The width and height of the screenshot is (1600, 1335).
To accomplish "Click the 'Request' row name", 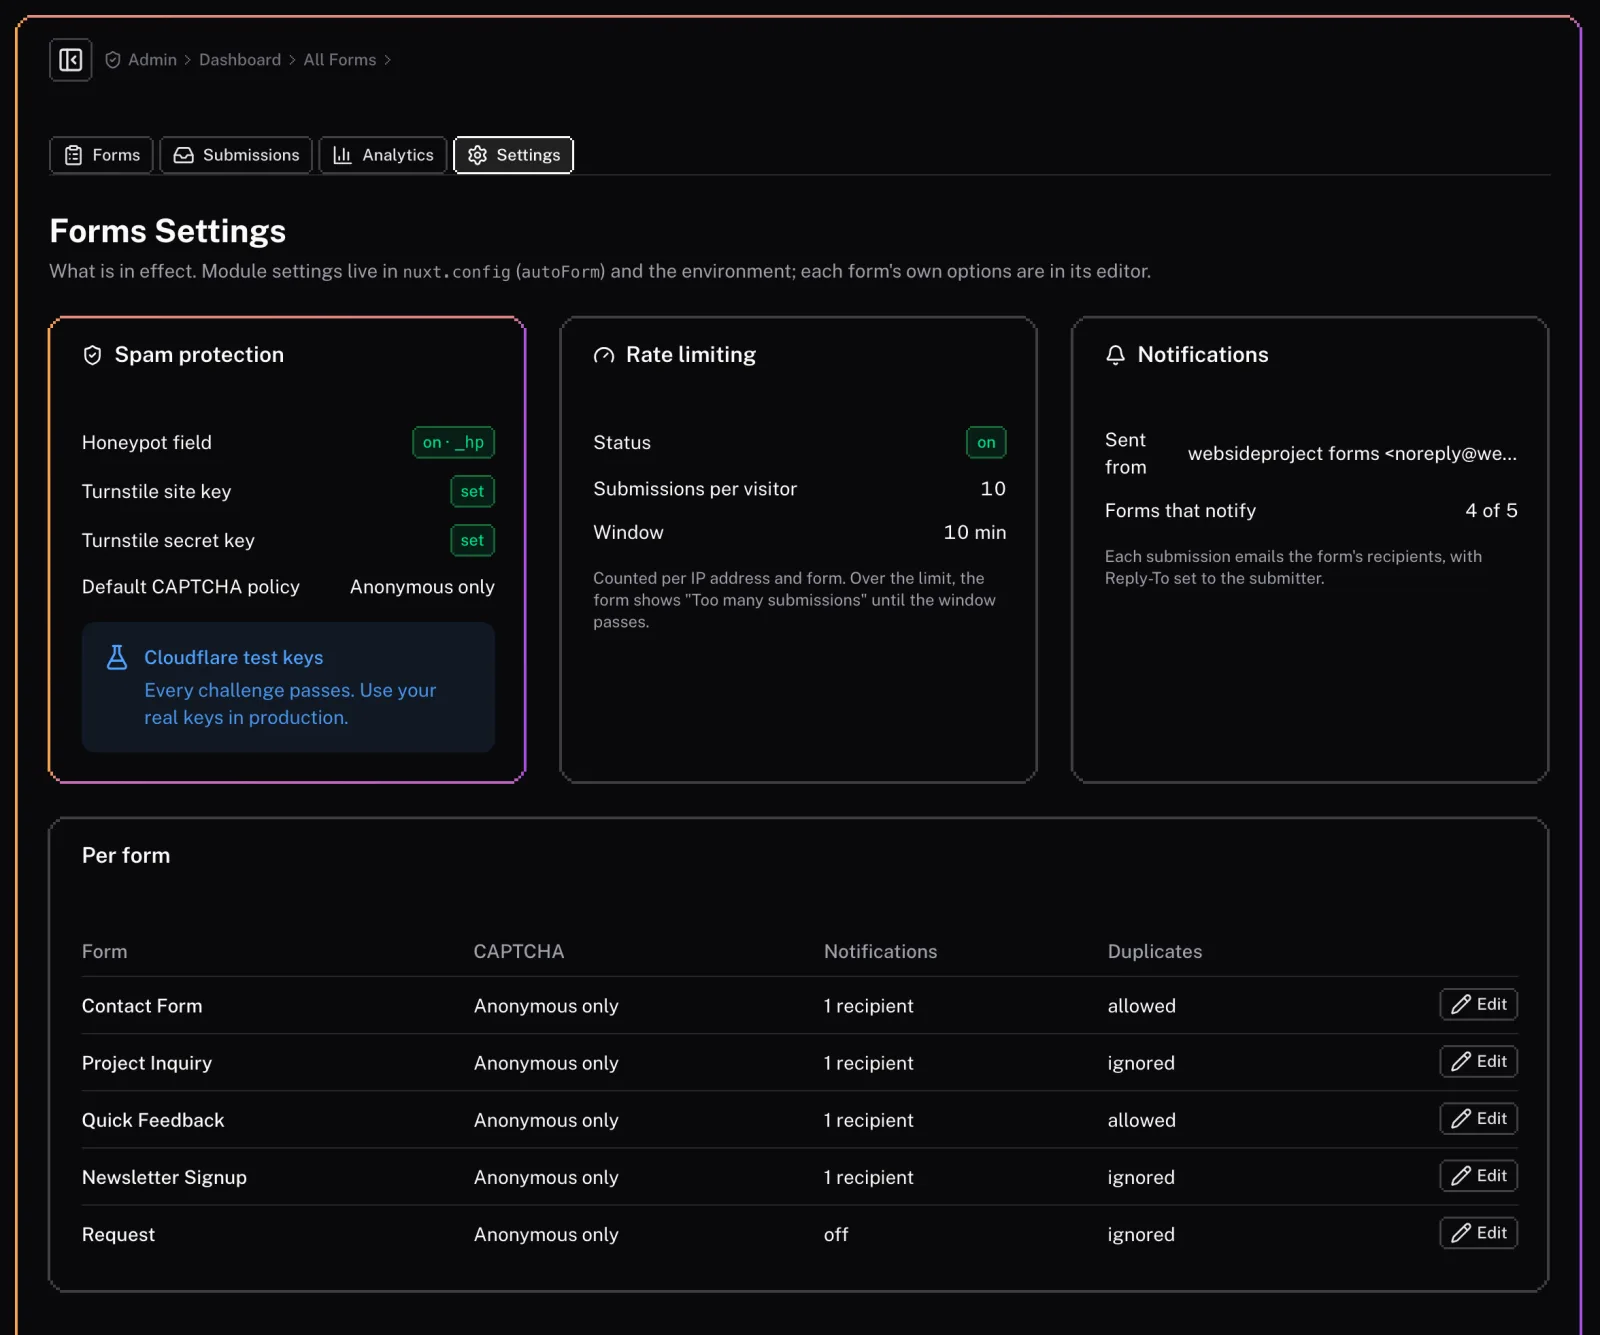I will 118,1234.
